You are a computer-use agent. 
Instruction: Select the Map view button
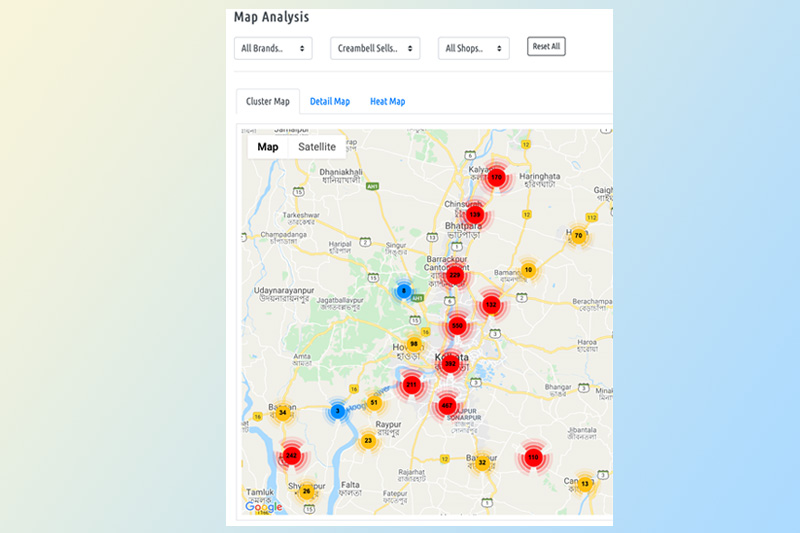268,147
